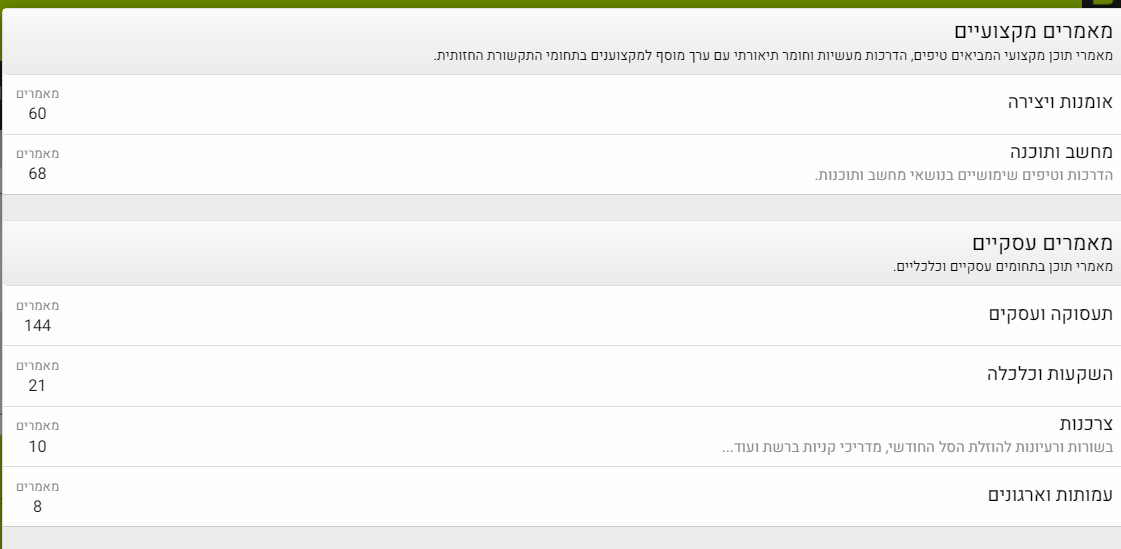The height and width of the screenshot is (549, 1121).
Task: Click the 8 article count for עמותות וארגונים
Action: pyautogui.click(x=37, y=506)
